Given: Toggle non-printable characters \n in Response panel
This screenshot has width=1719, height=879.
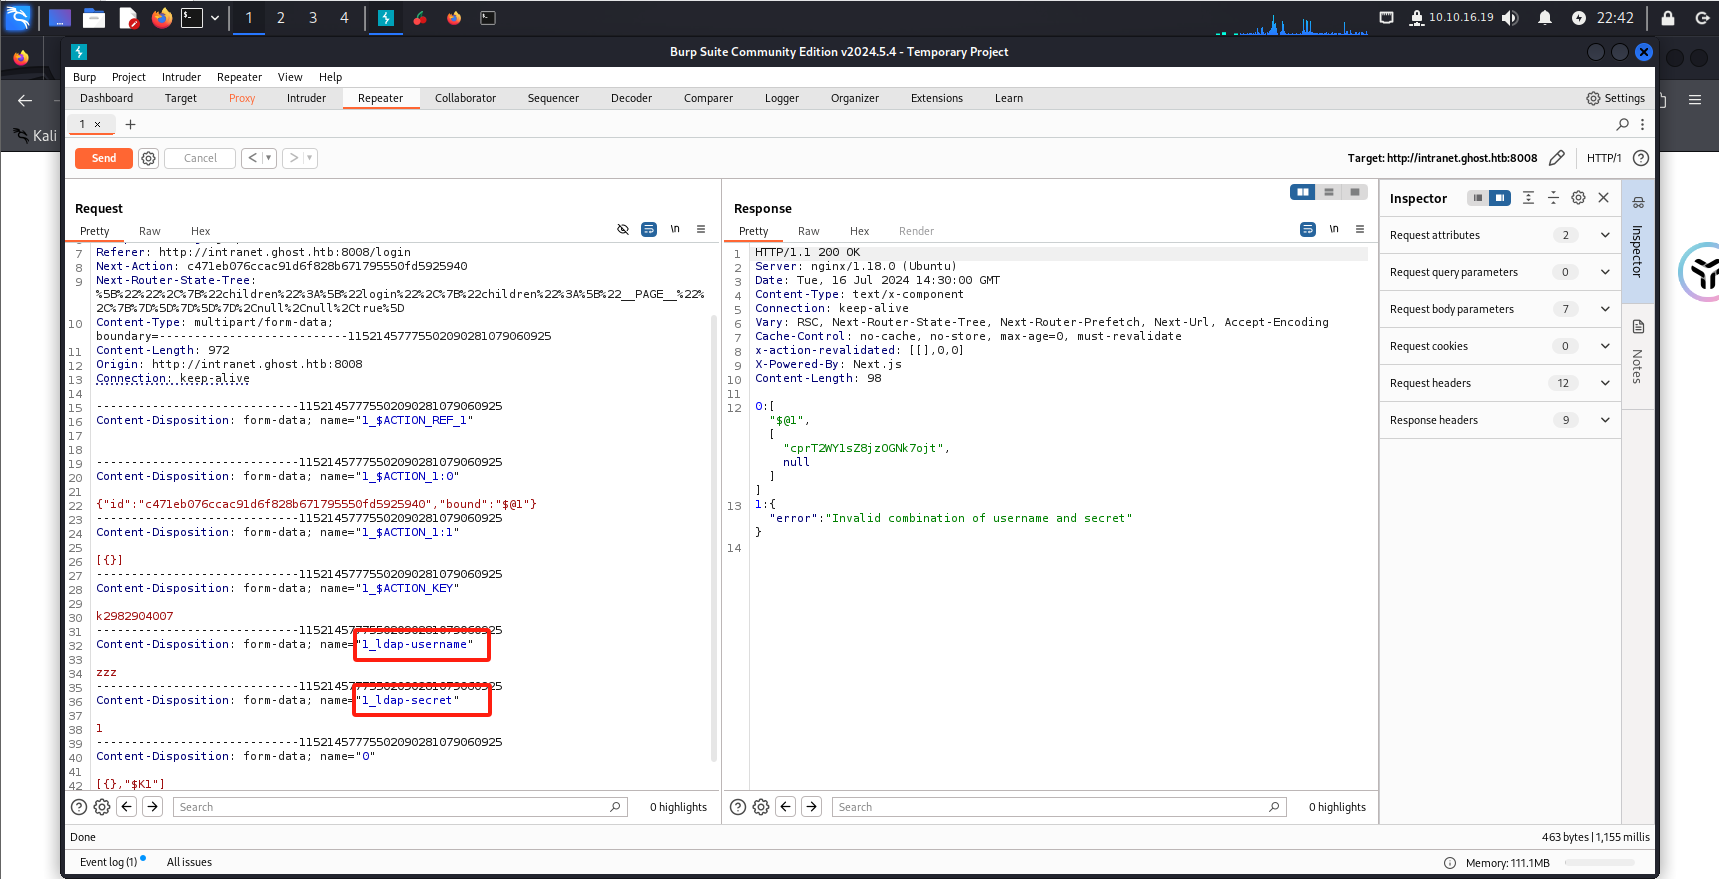Looking at the screenshot, I should (1334, 230).
